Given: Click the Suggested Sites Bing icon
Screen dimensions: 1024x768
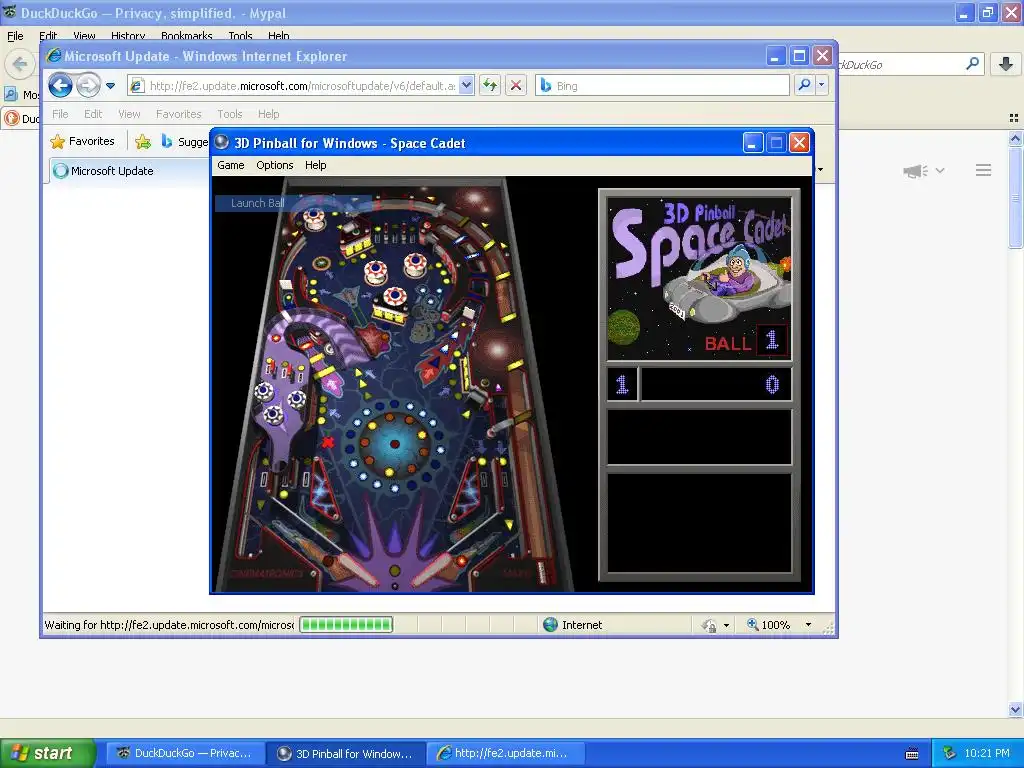Looking at the screenshot, I should pos(167,141).
